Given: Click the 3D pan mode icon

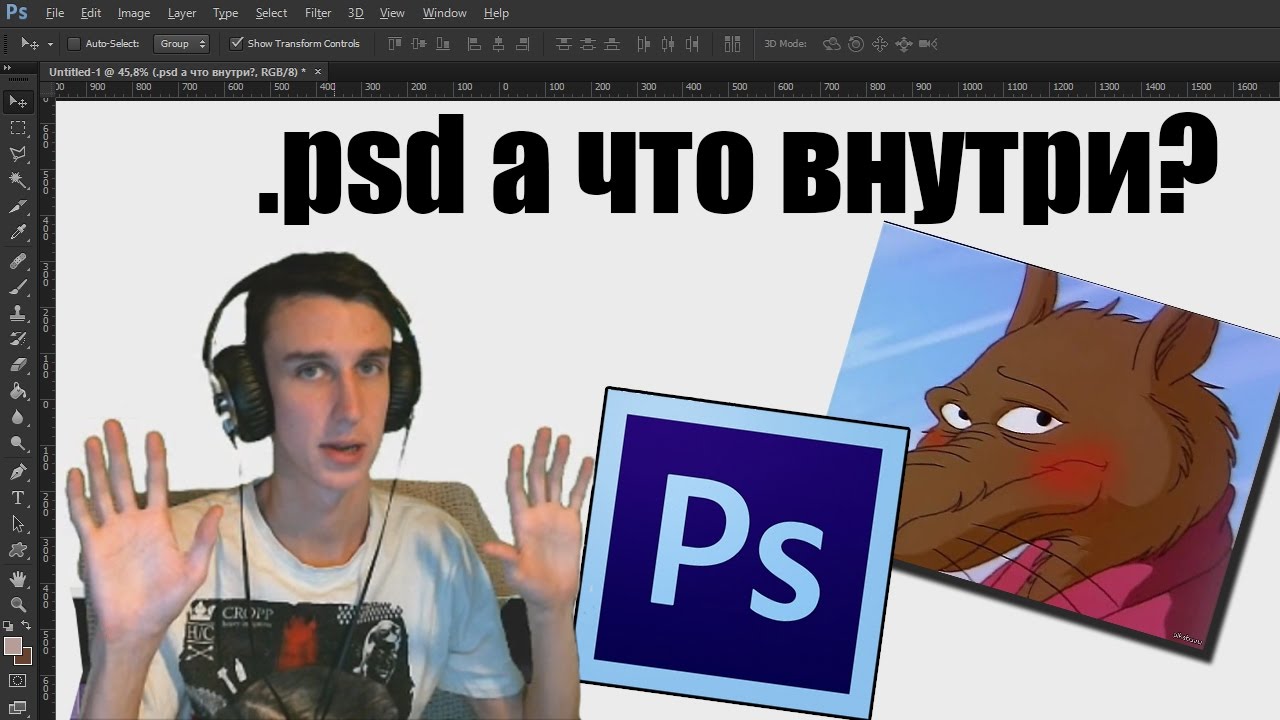Looking at the screenshot, I should pos(880,44).
